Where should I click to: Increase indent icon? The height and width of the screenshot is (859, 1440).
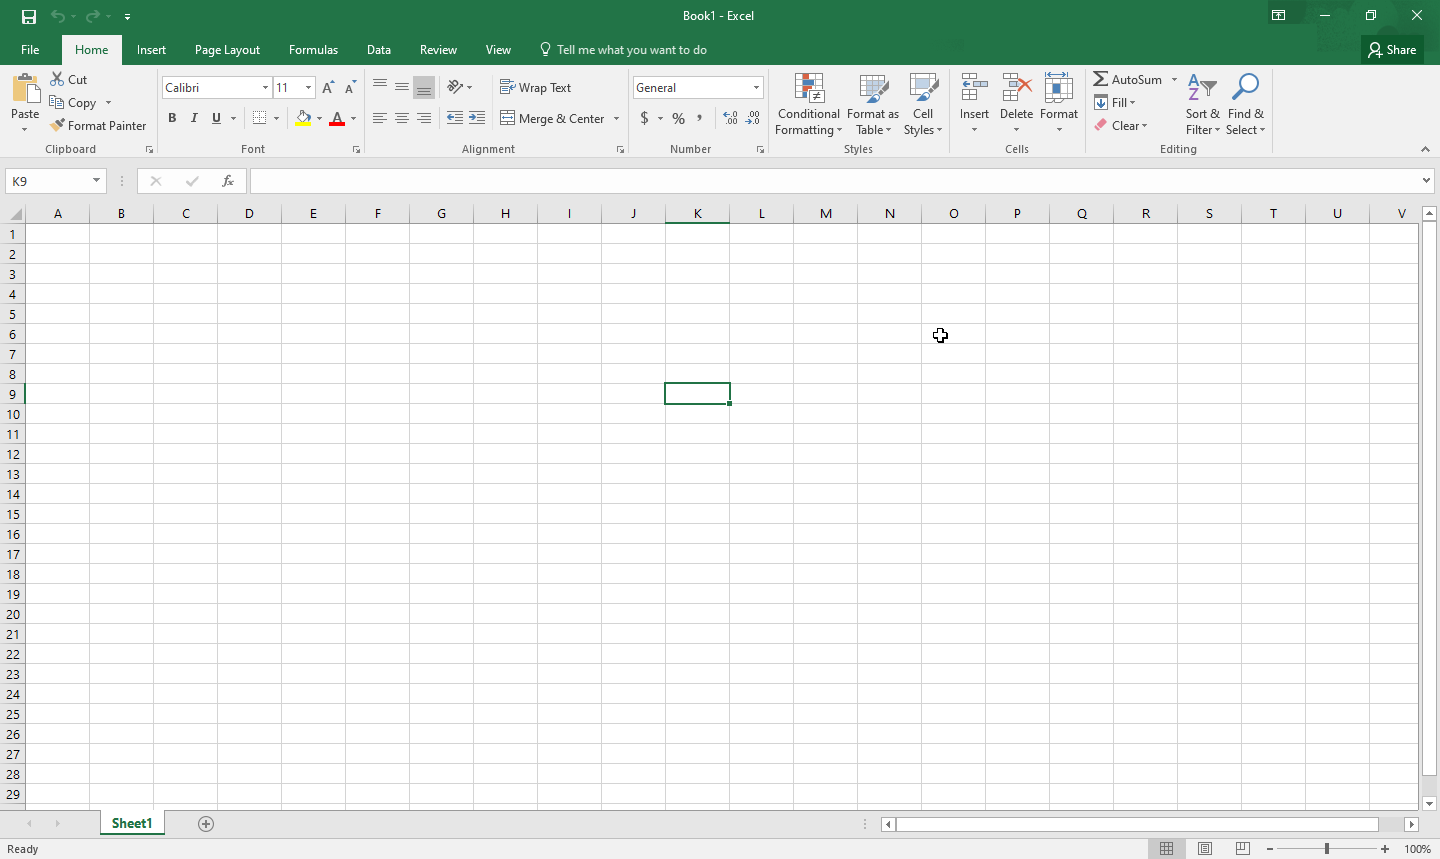[x=477, y=118]
